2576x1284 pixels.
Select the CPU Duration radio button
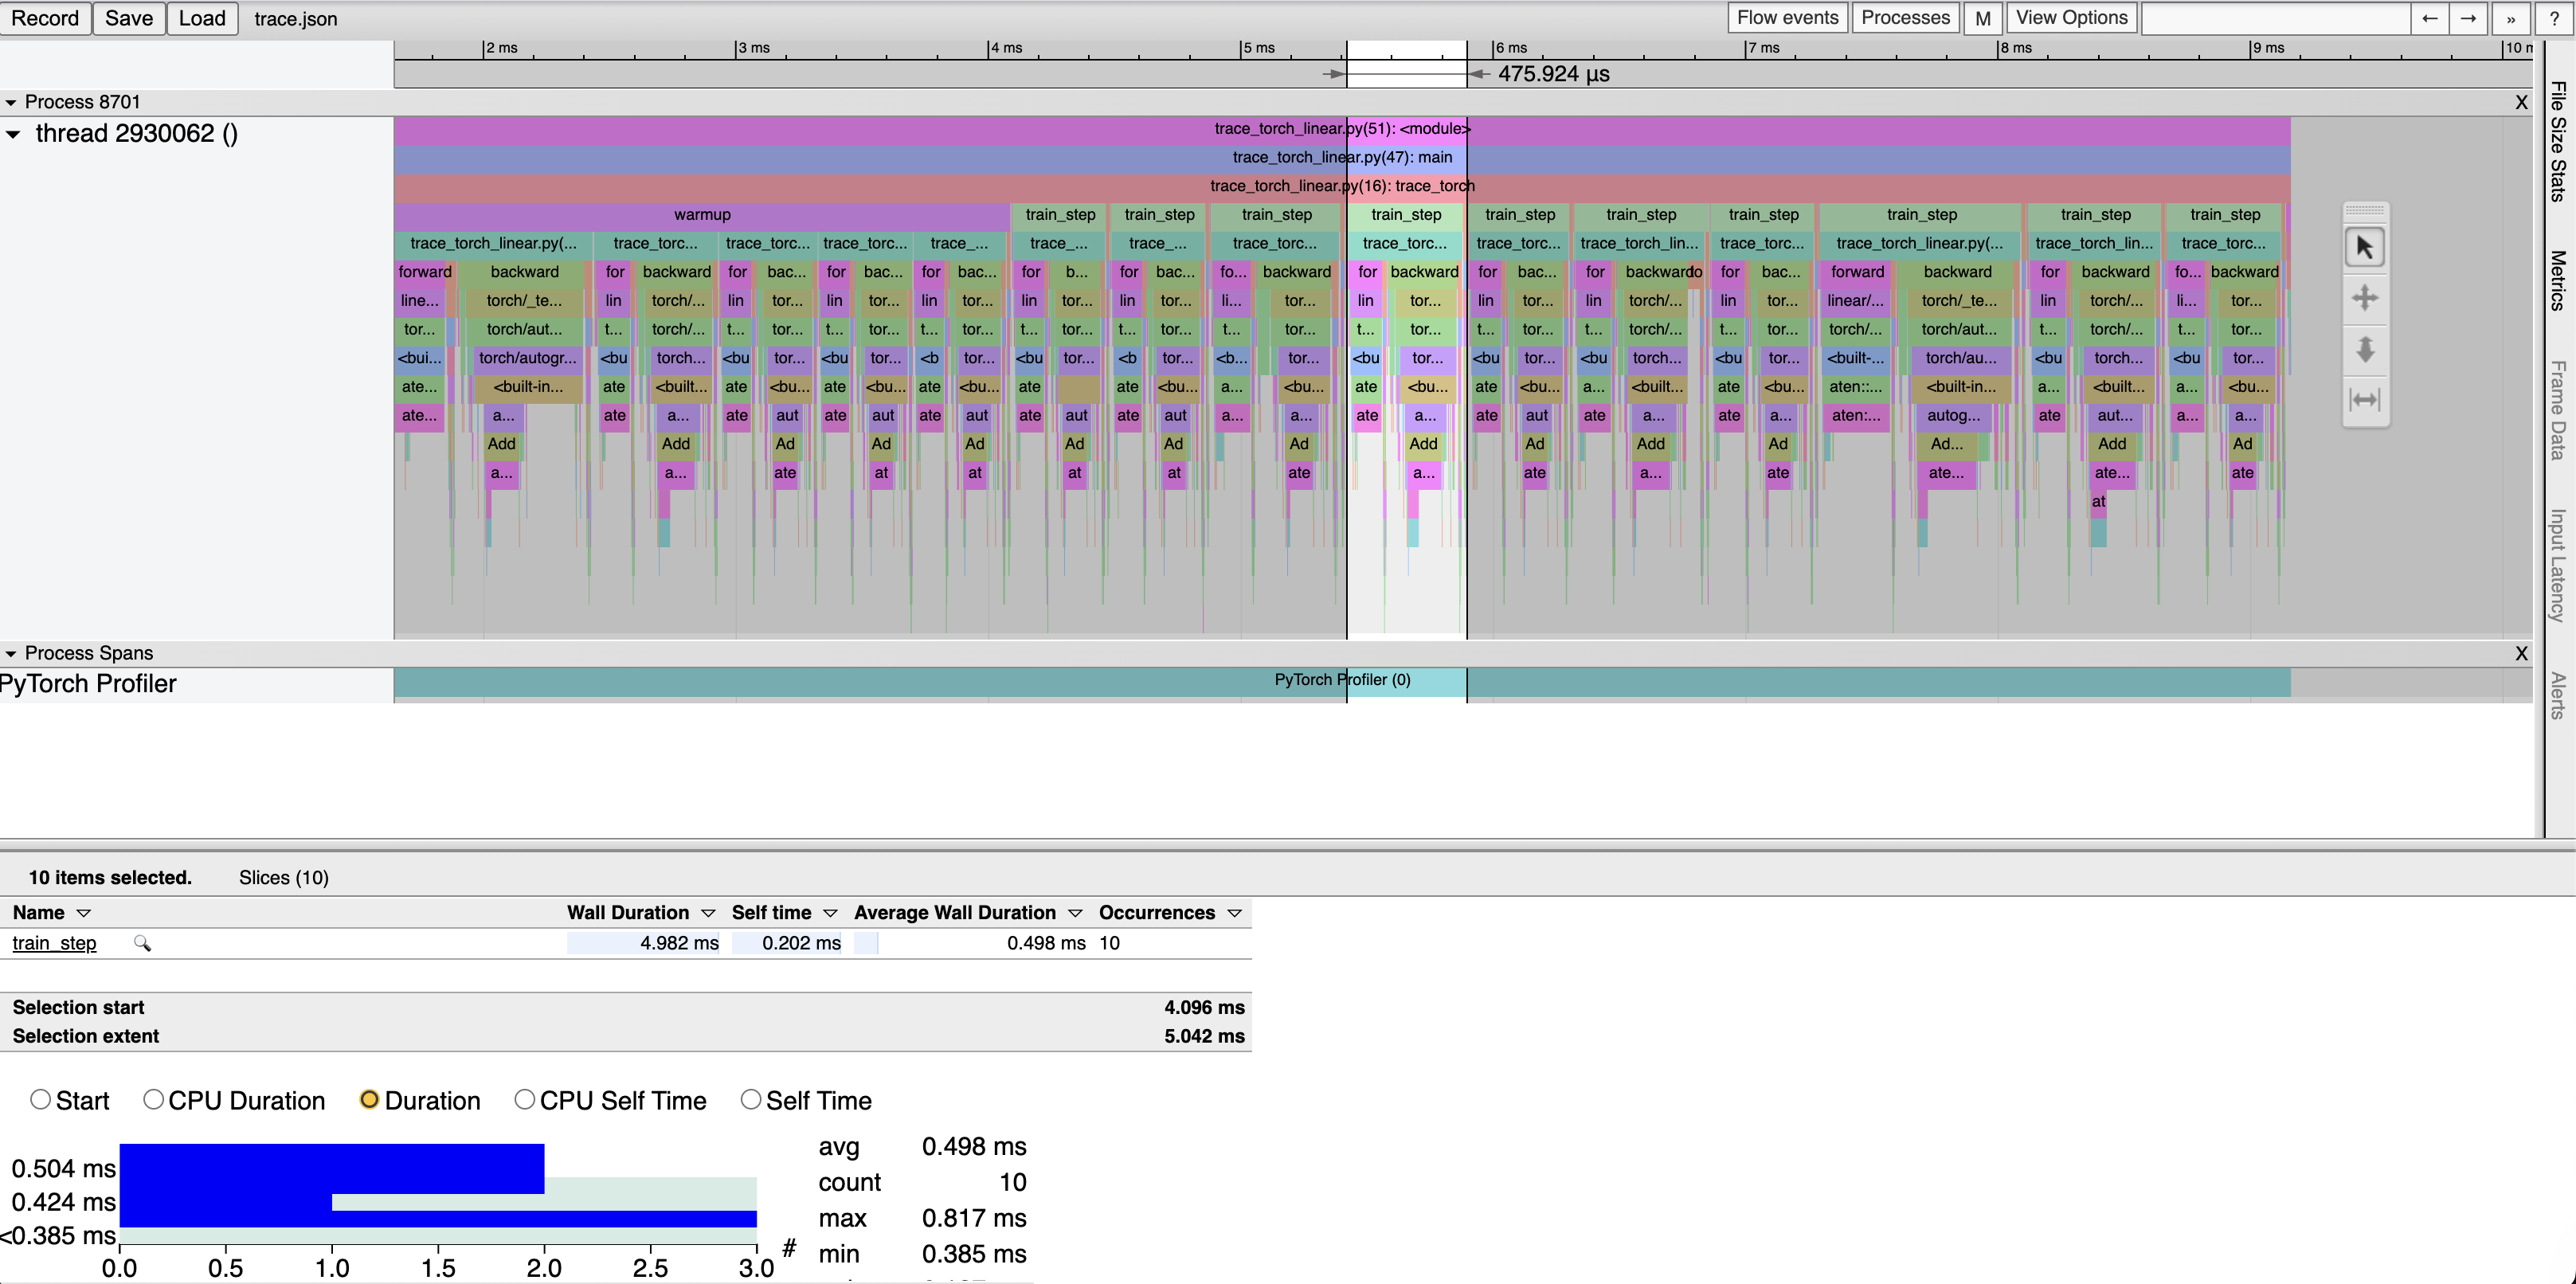153,1099
